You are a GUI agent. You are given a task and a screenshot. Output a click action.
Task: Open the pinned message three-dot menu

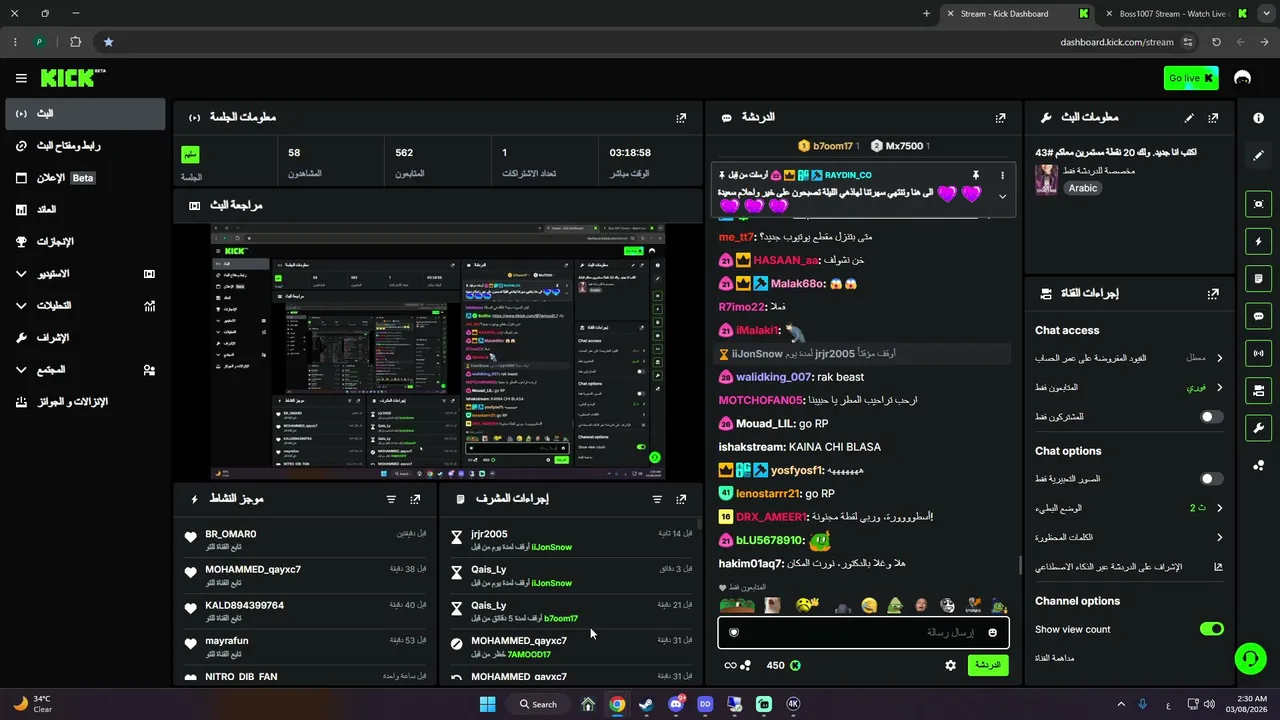(1002, 175)
